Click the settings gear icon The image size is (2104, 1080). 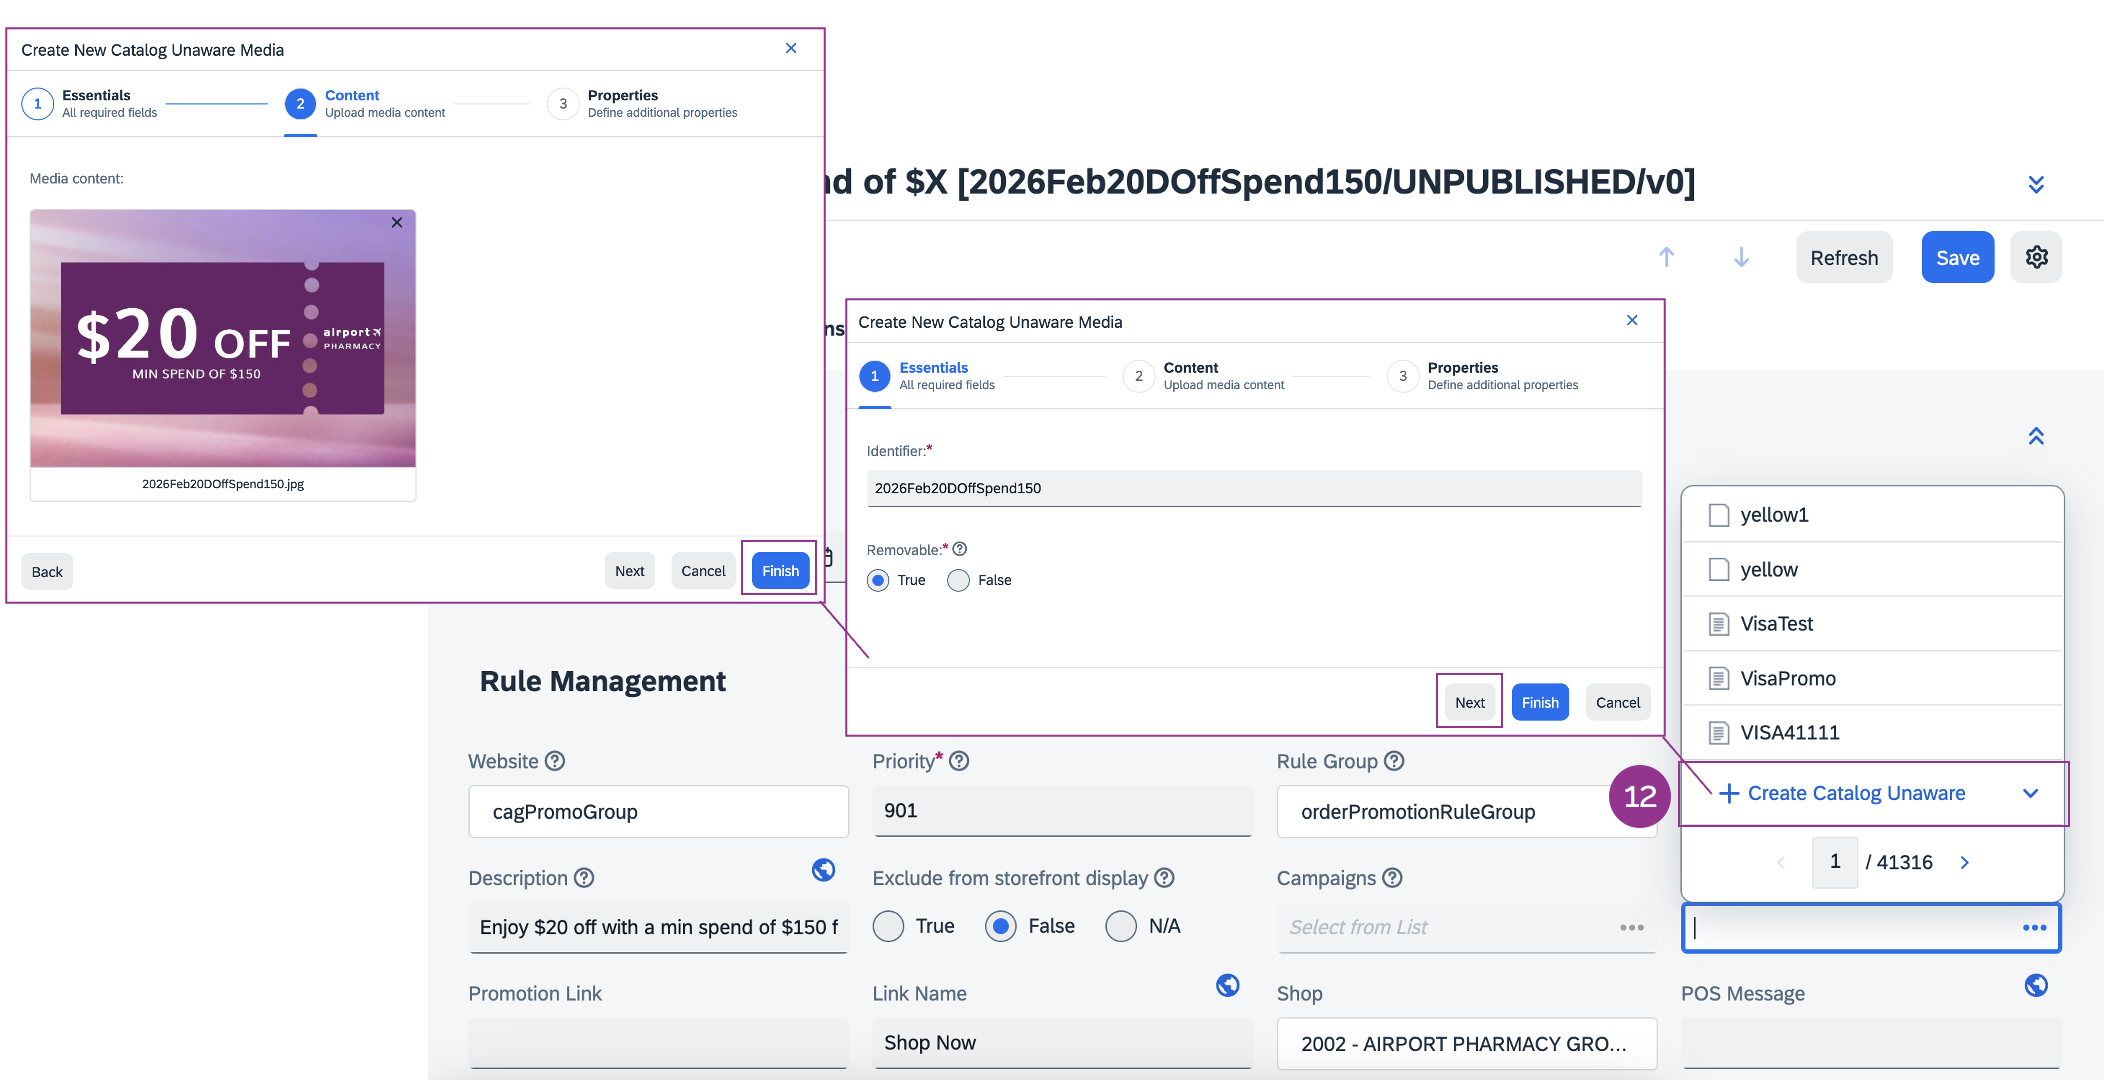2036,257
